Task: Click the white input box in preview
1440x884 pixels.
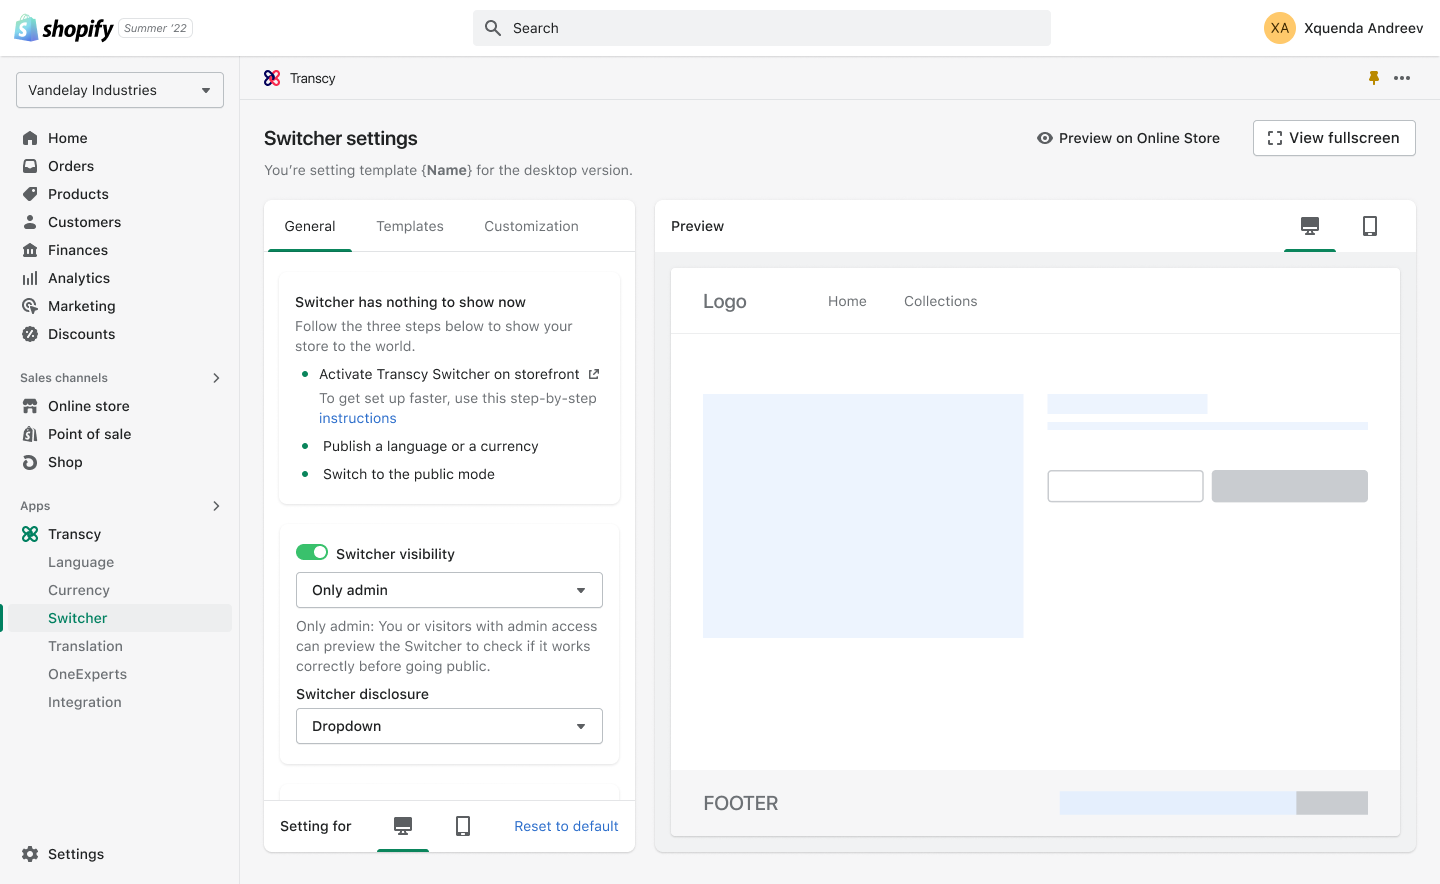Action: point(1125,486)
